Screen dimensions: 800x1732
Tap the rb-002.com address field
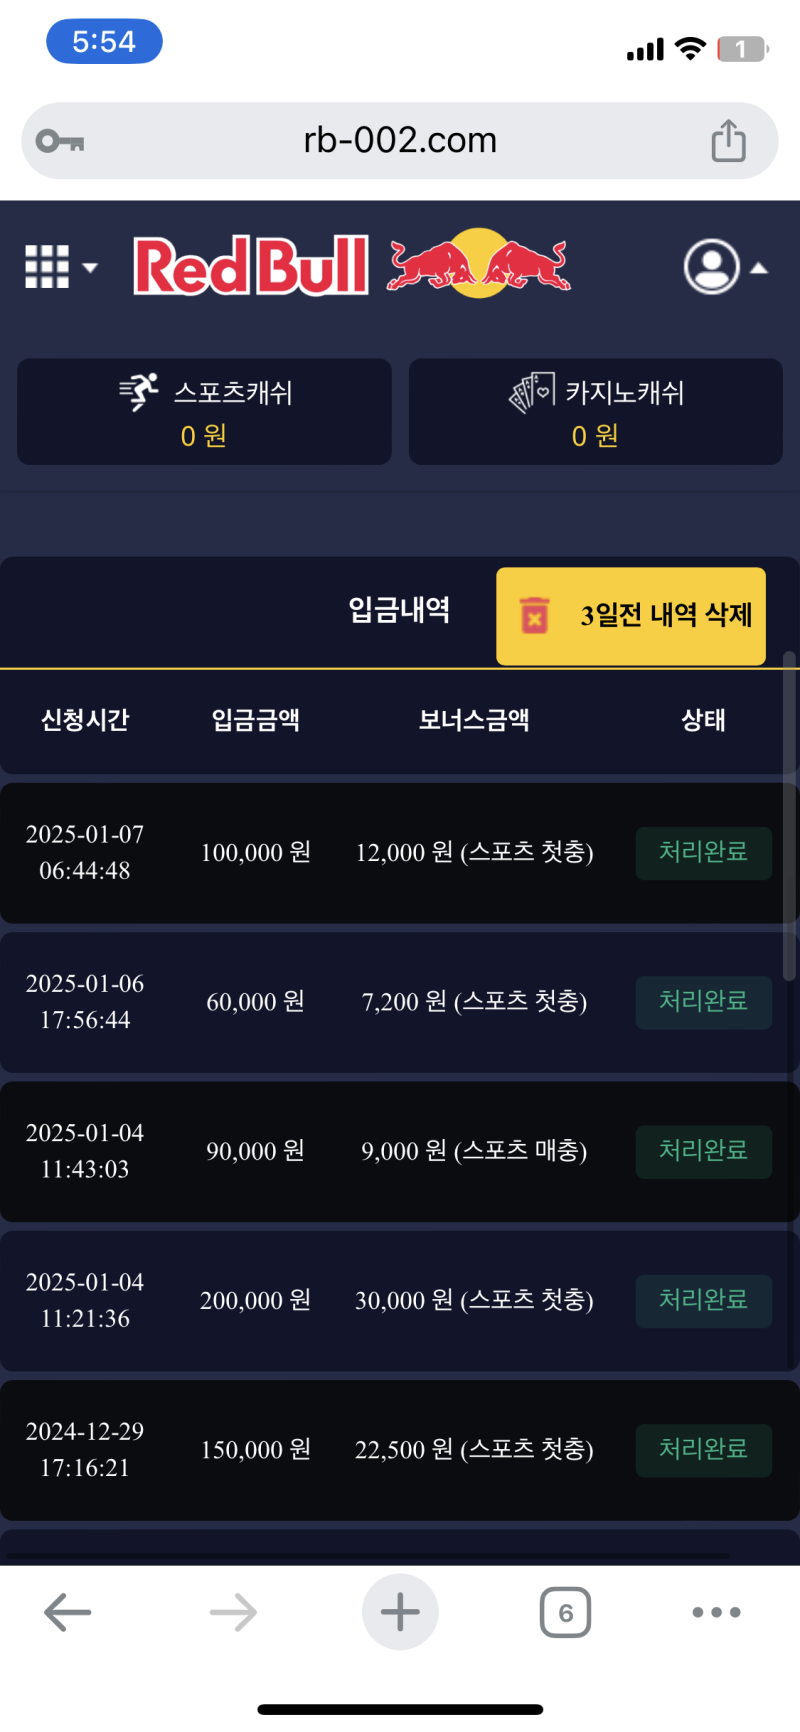(400, 141)
